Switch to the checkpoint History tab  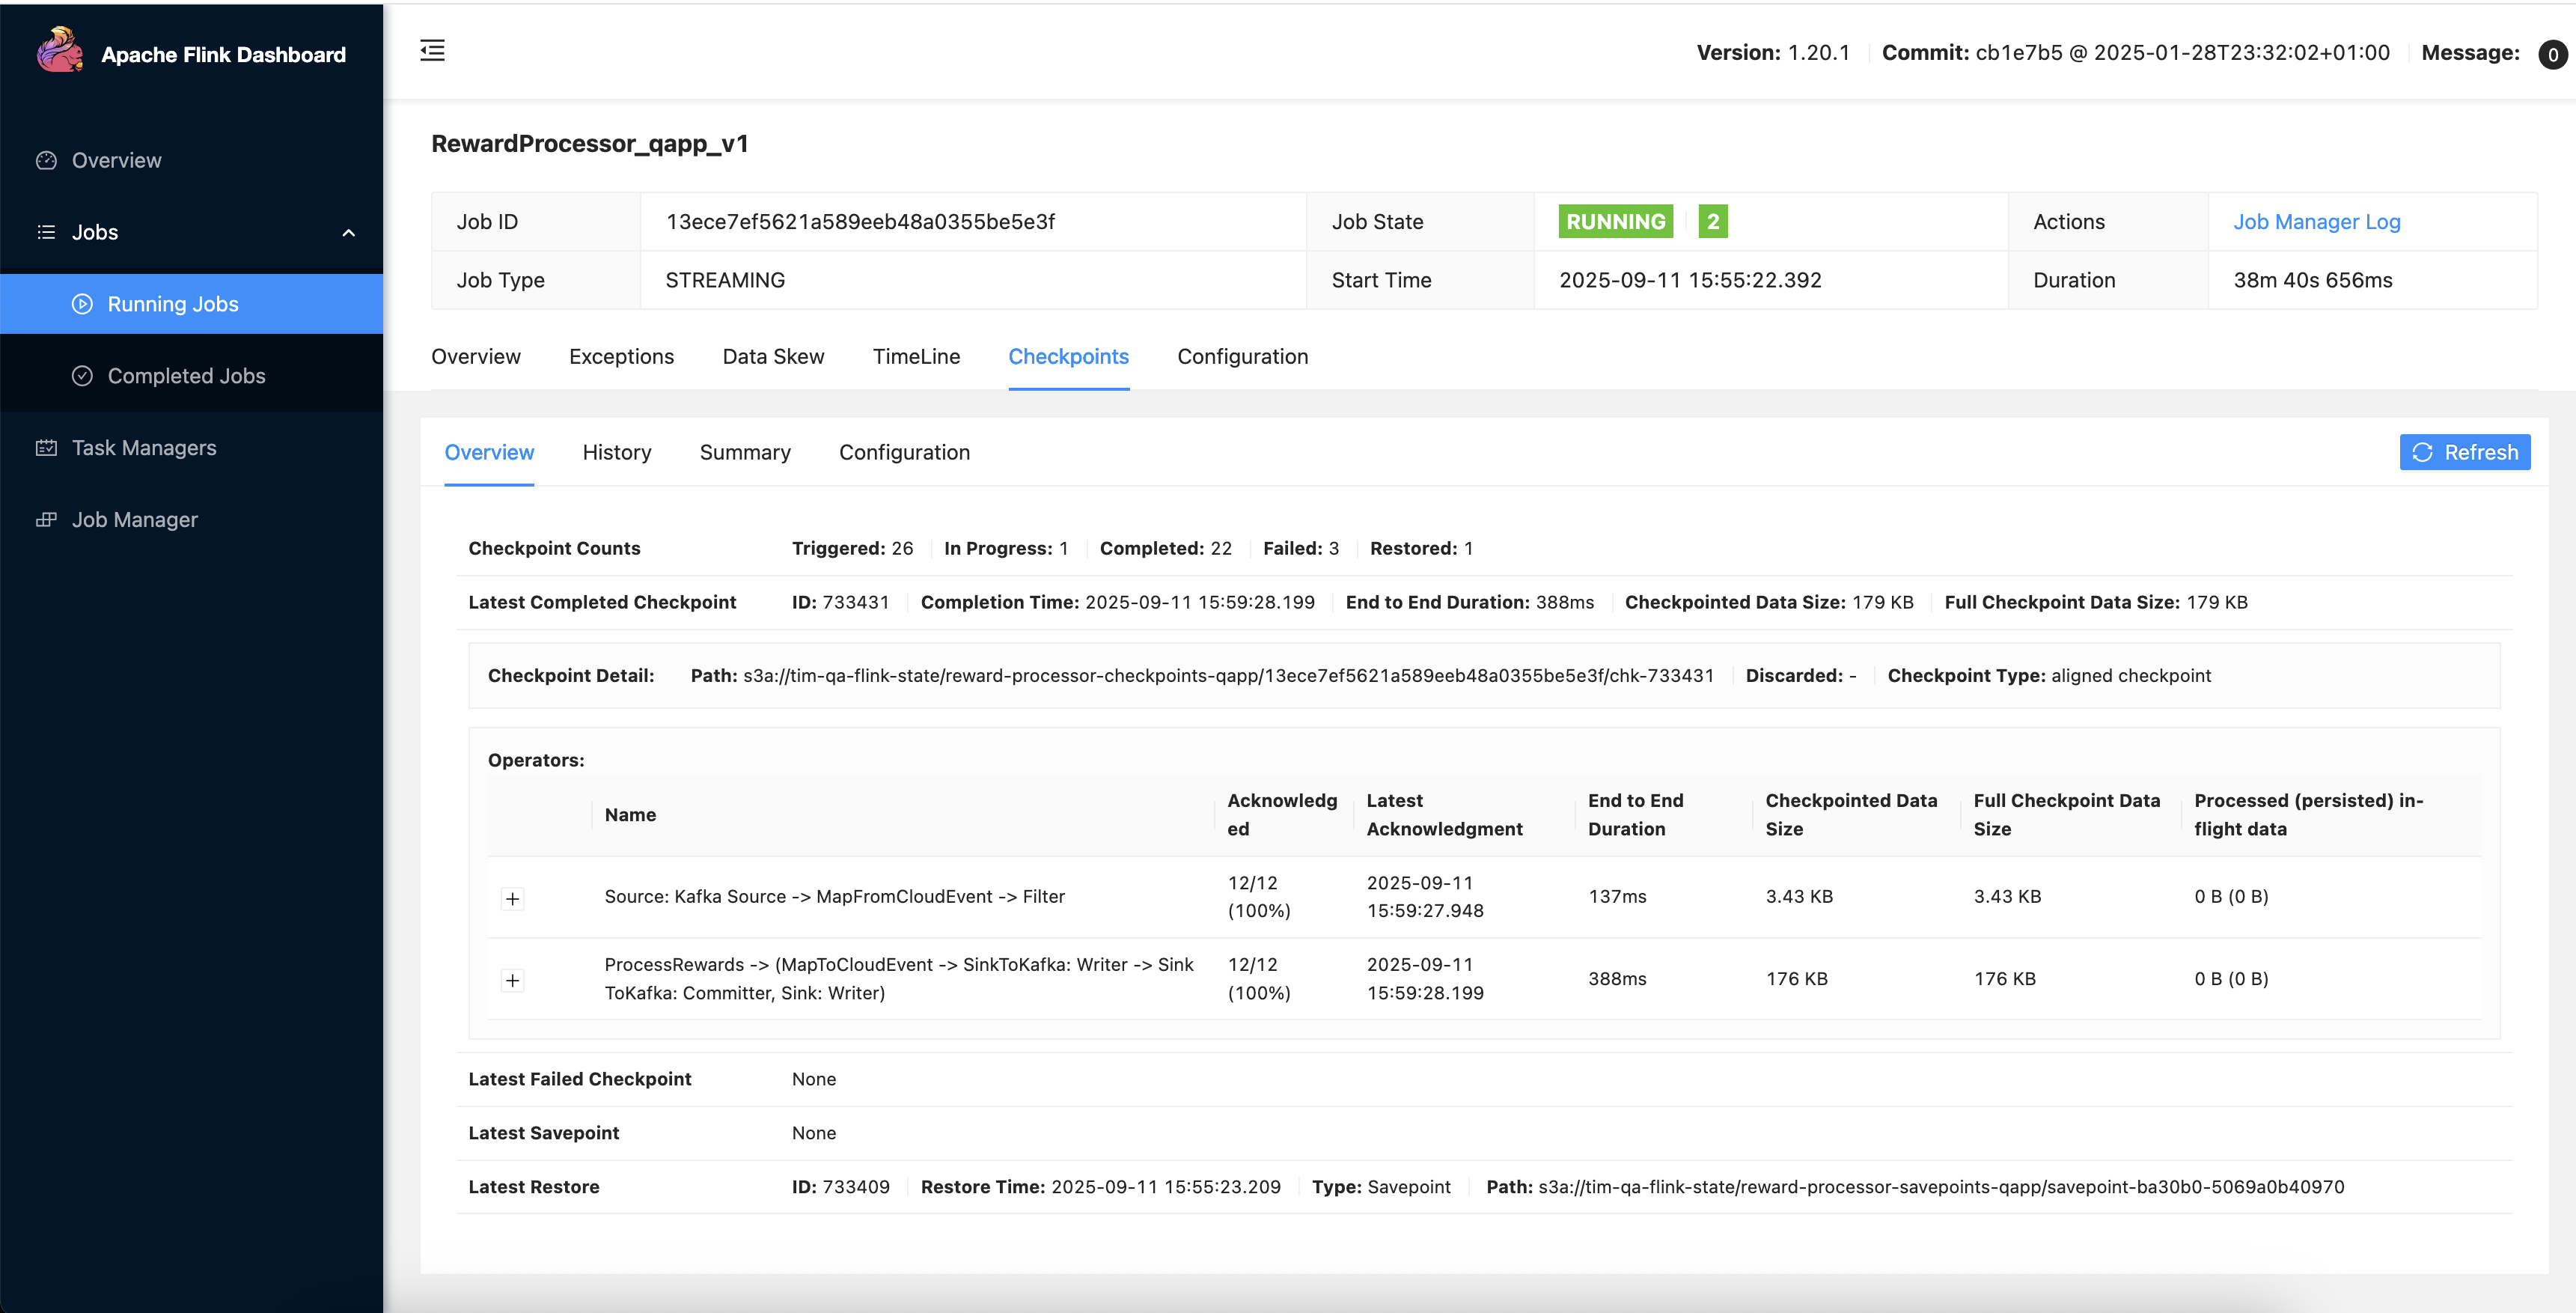pyautogui.click(x=616, y=453)
